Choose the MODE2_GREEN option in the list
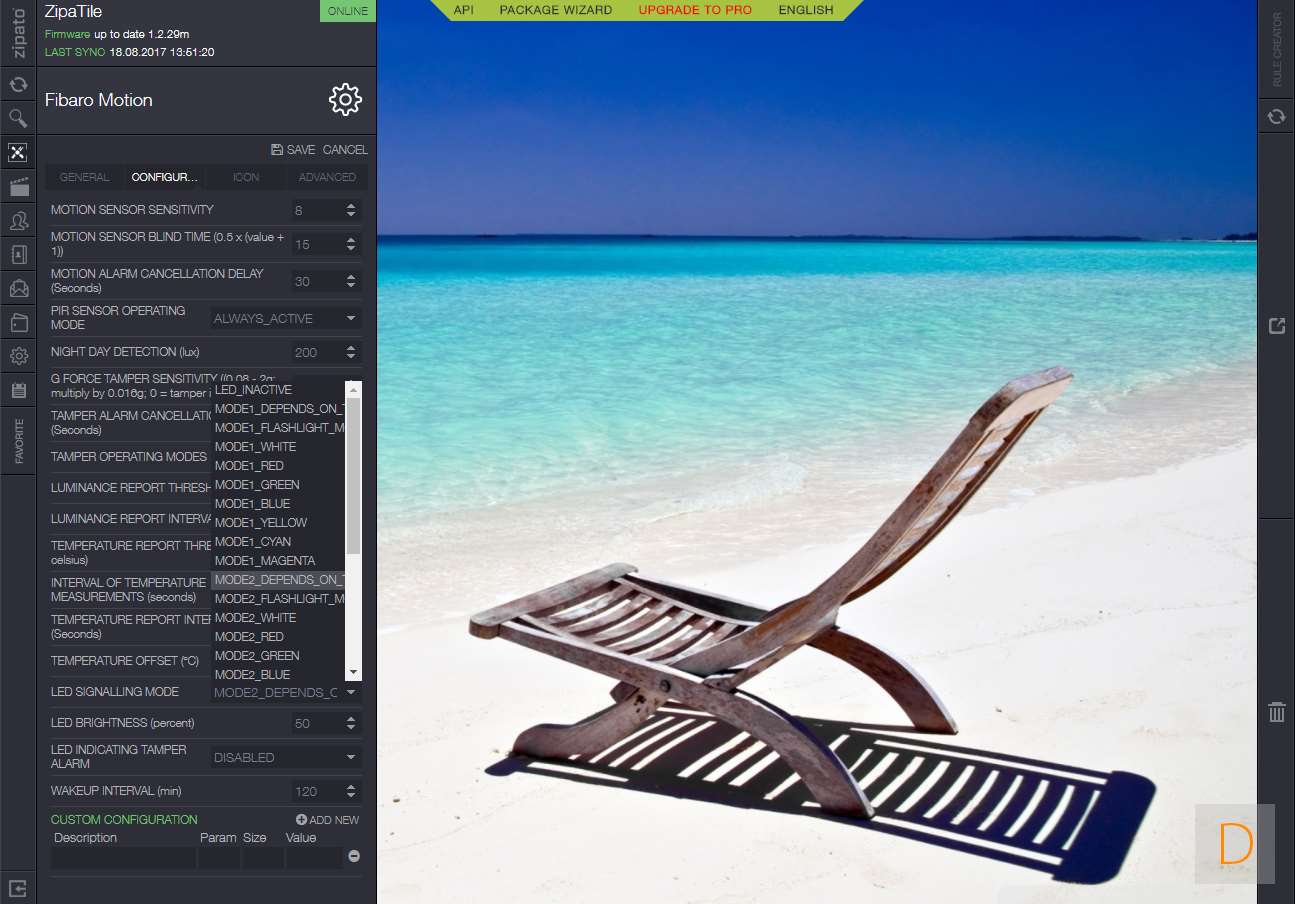Image resolution: width=1295 pixels, height=904 pixels. point(257,656)
